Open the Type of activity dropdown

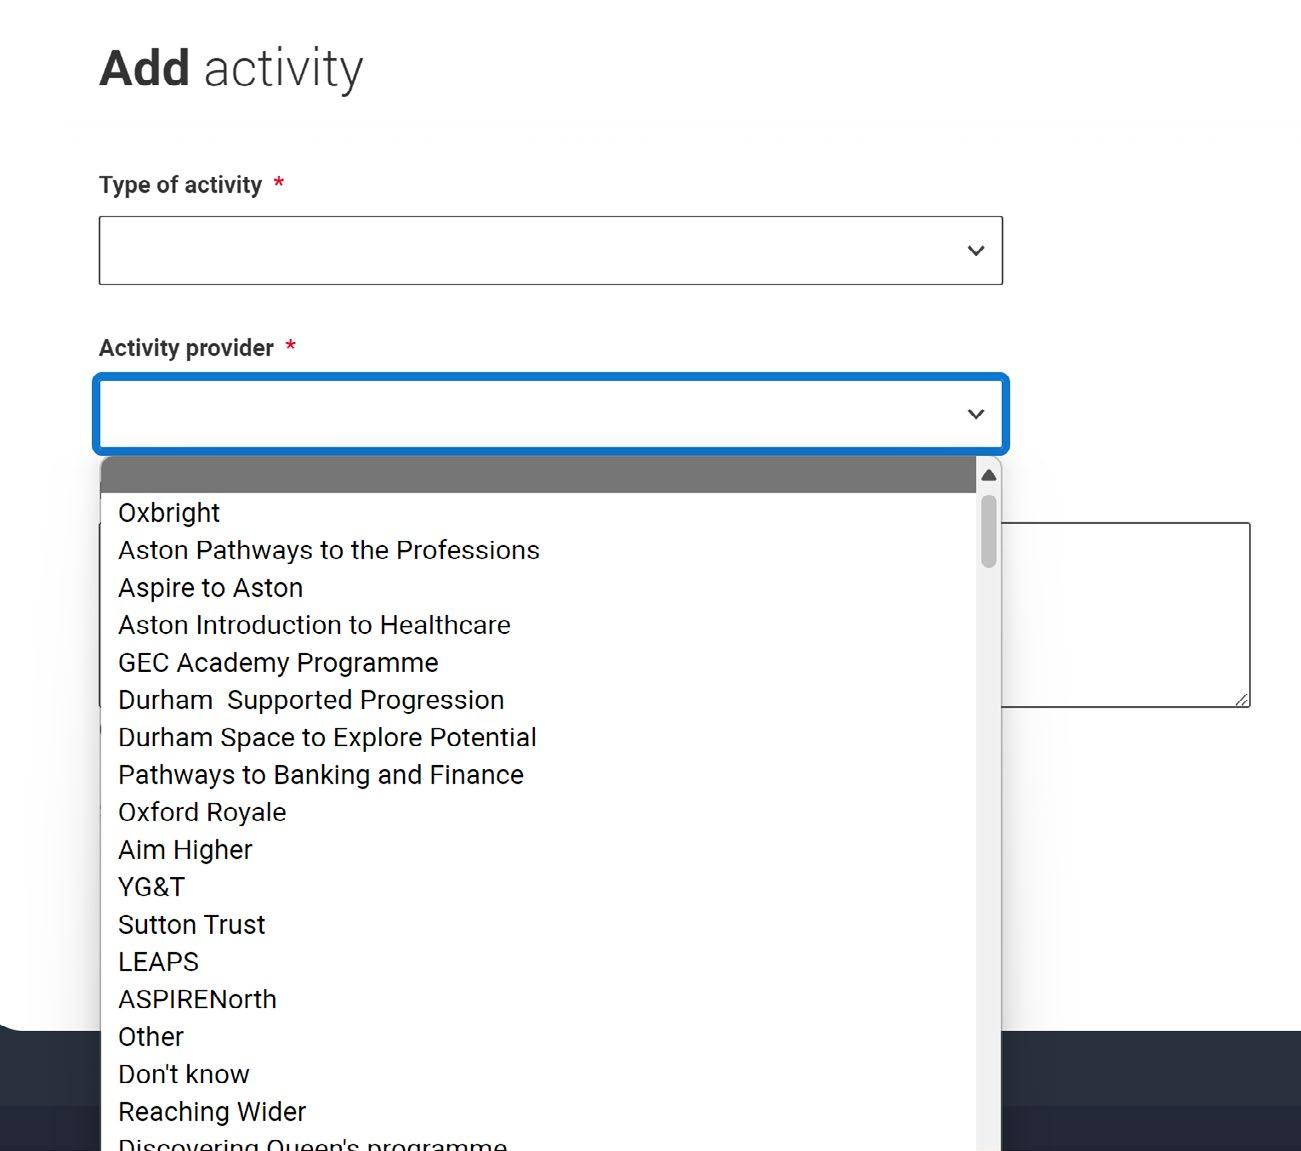click(550, 250)
